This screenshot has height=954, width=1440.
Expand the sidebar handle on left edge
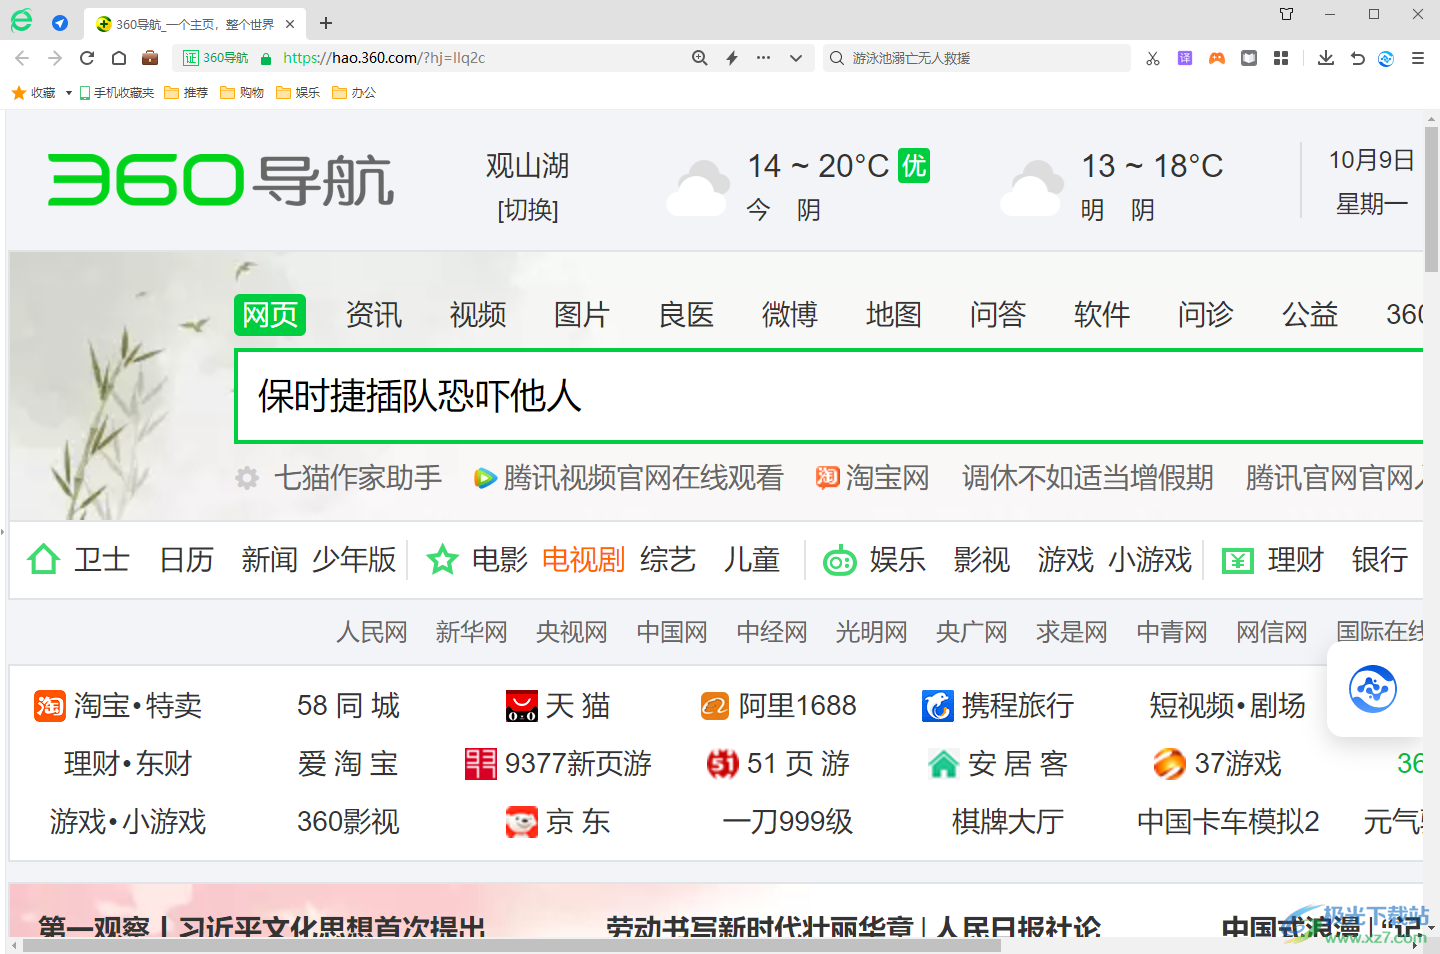point(3,532)
